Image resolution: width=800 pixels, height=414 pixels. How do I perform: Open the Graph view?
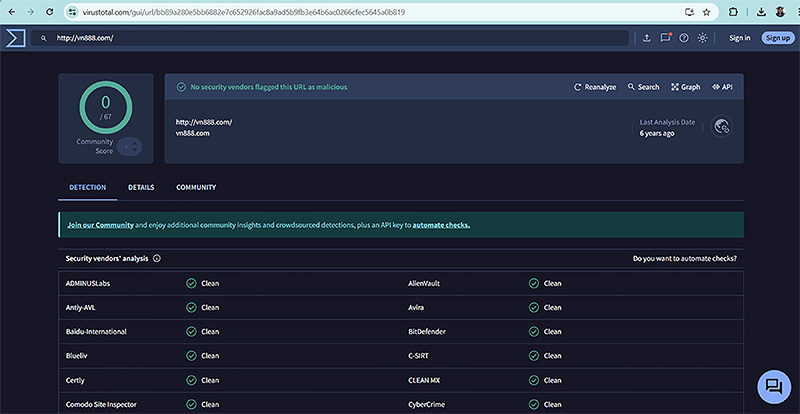(686, 87)
